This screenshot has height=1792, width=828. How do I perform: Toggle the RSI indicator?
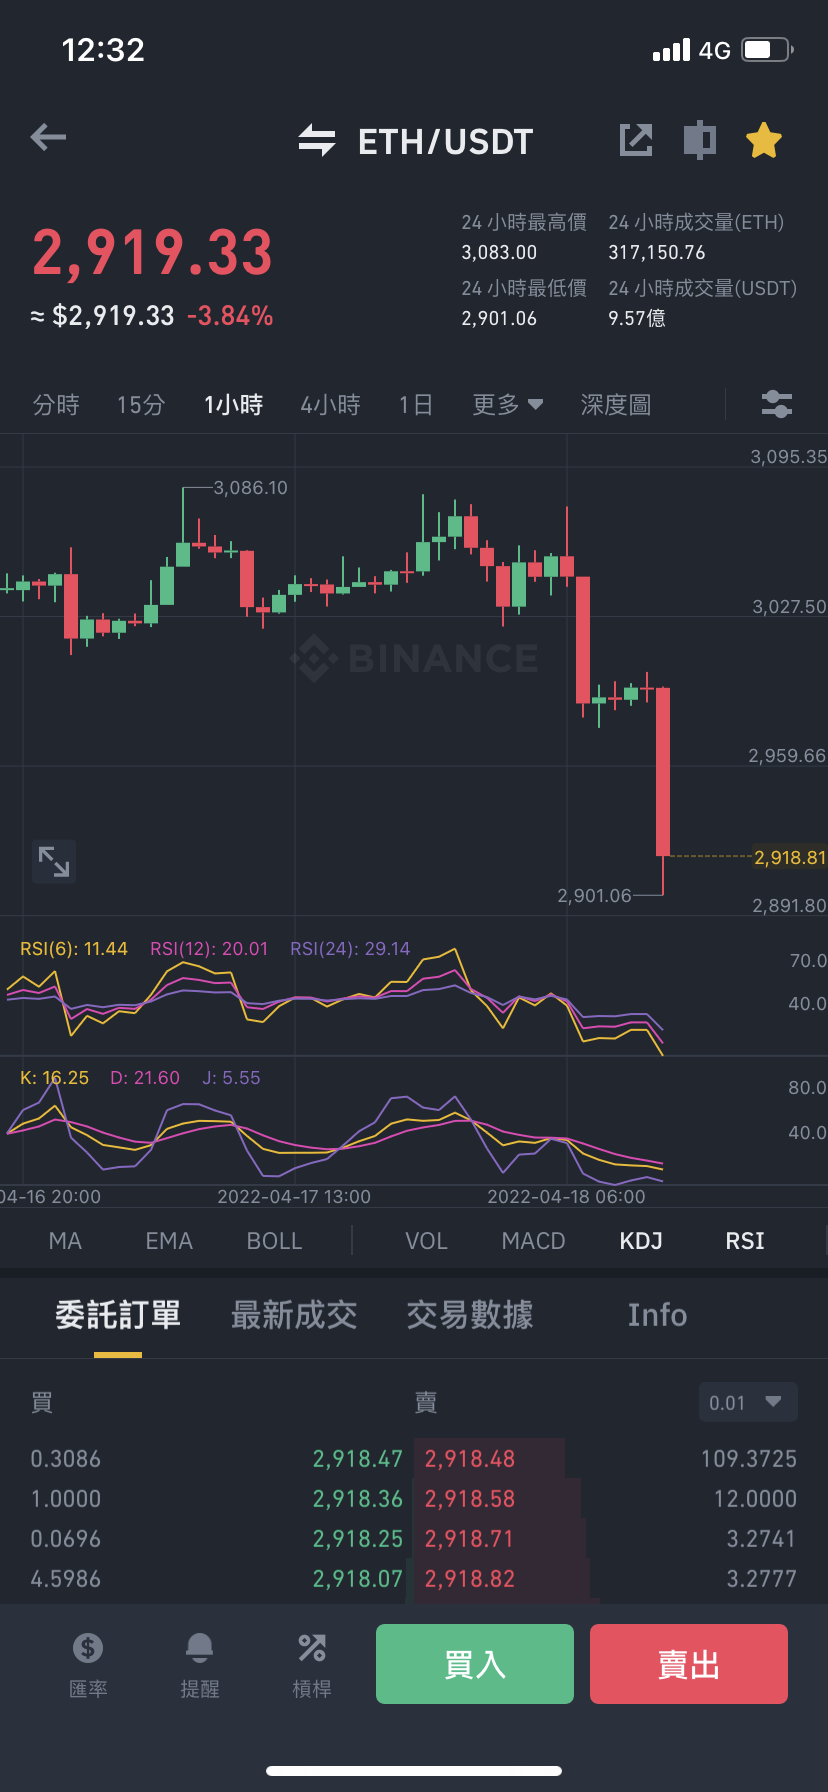(x=745, y=1241)
